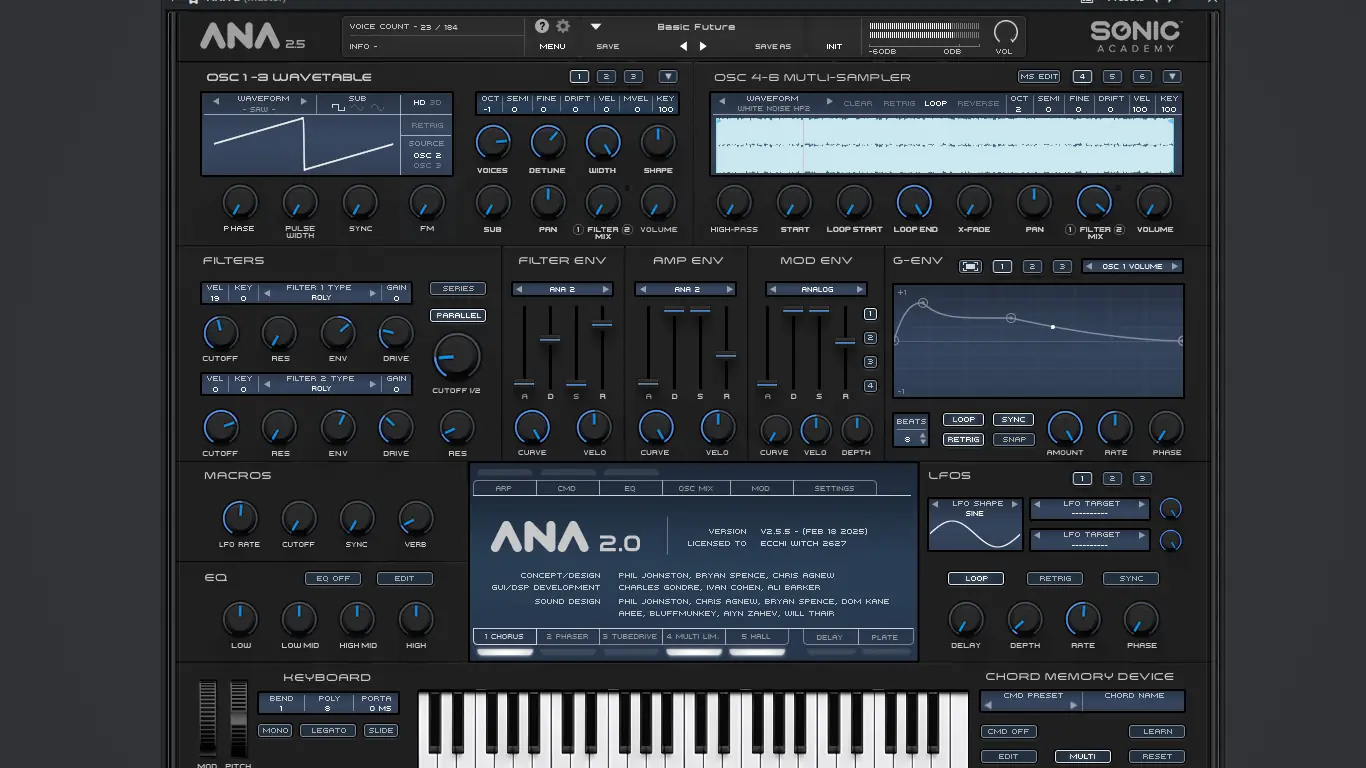Open the MS EDIT button

(1039, 76)
